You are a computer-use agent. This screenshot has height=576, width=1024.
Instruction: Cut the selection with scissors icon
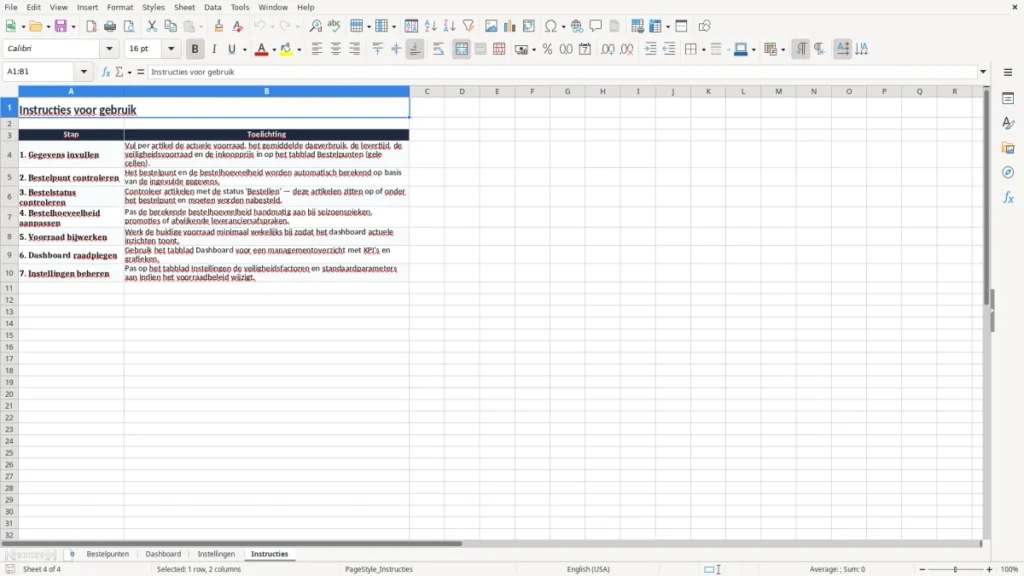152,26
